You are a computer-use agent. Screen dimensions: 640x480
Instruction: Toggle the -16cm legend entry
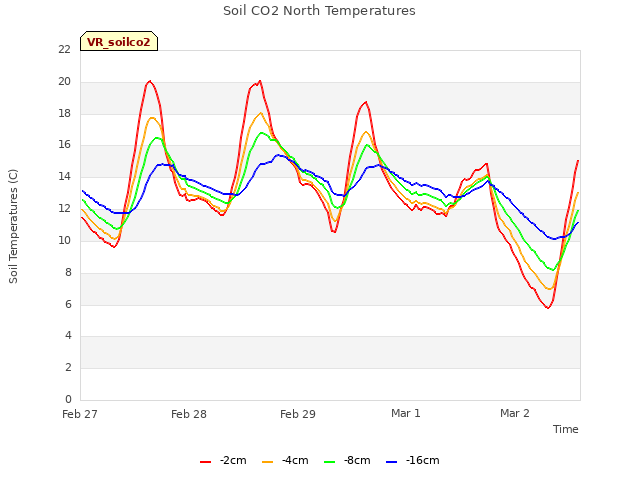[x=413, y=460]
